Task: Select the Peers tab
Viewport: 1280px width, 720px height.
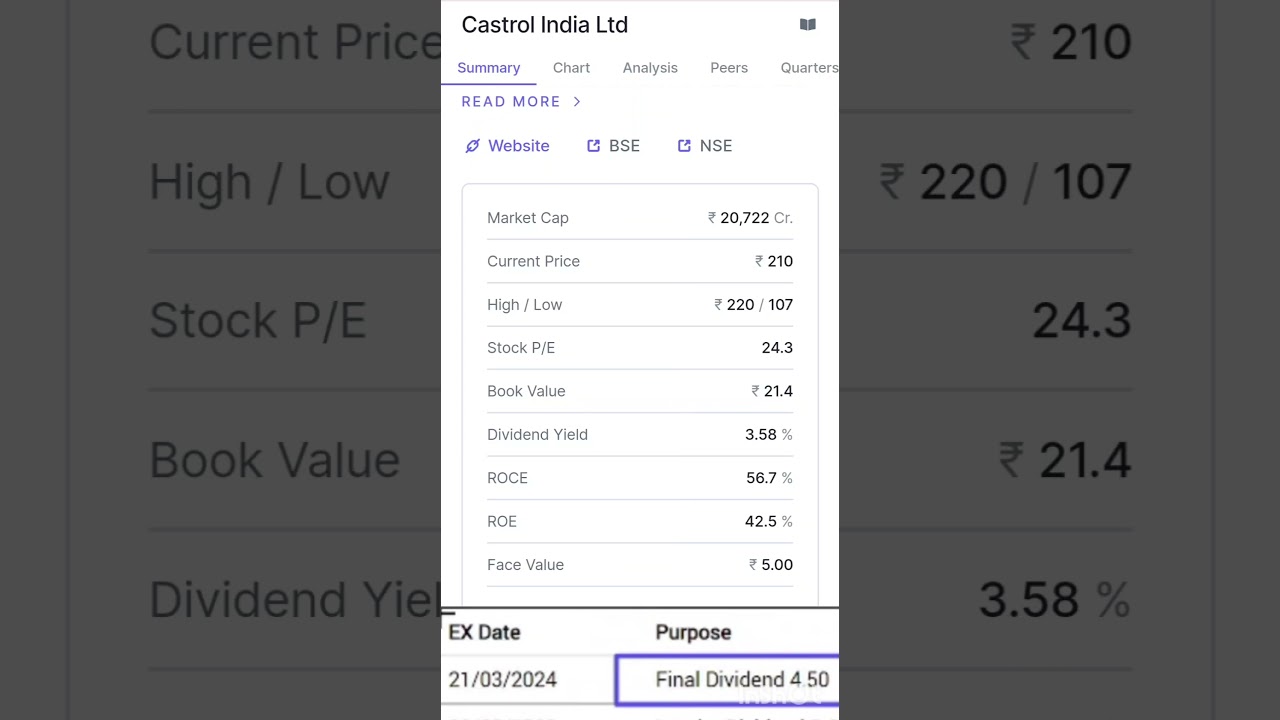Action: [729, 68]
